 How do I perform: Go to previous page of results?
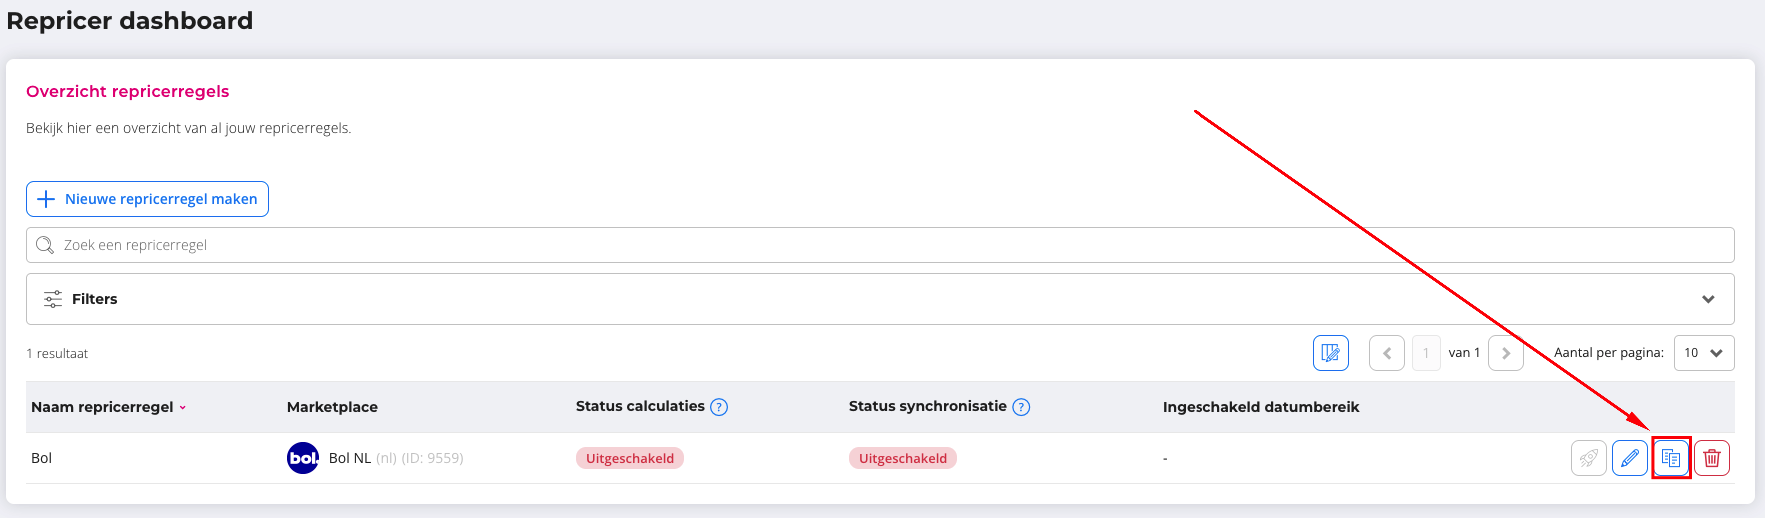coord(1386,353)
